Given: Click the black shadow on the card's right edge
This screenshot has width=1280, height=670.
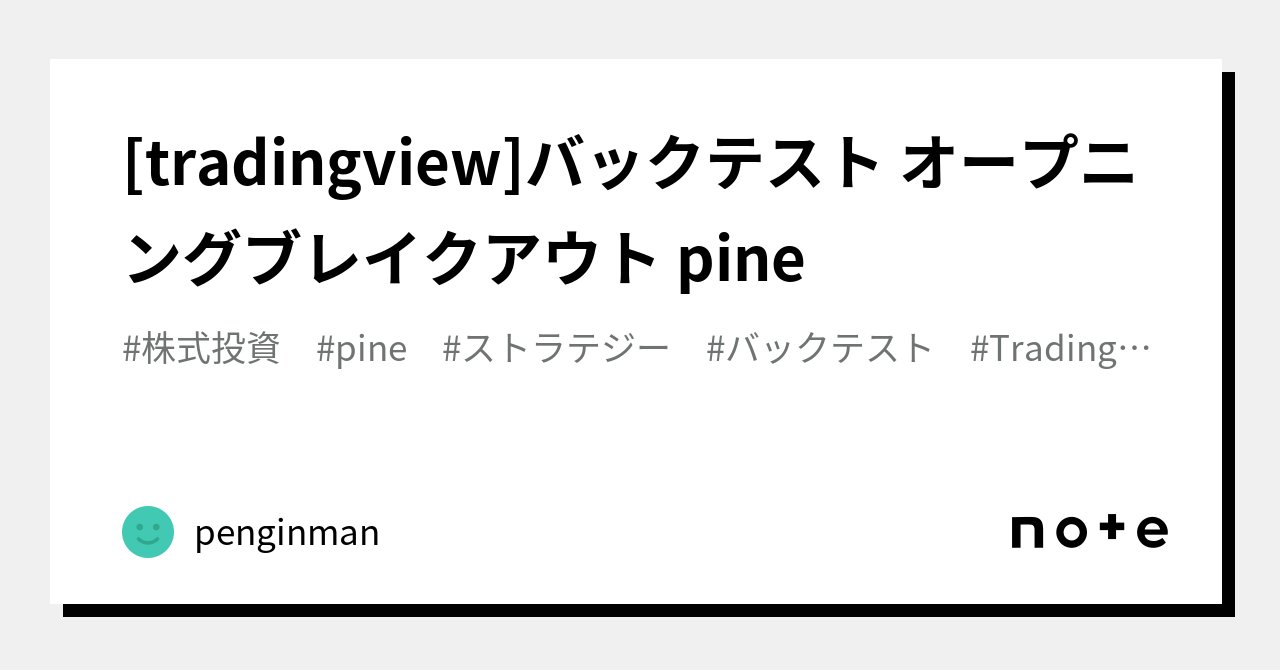Looking at the screenshot, I should click(x=1228, y=340).
